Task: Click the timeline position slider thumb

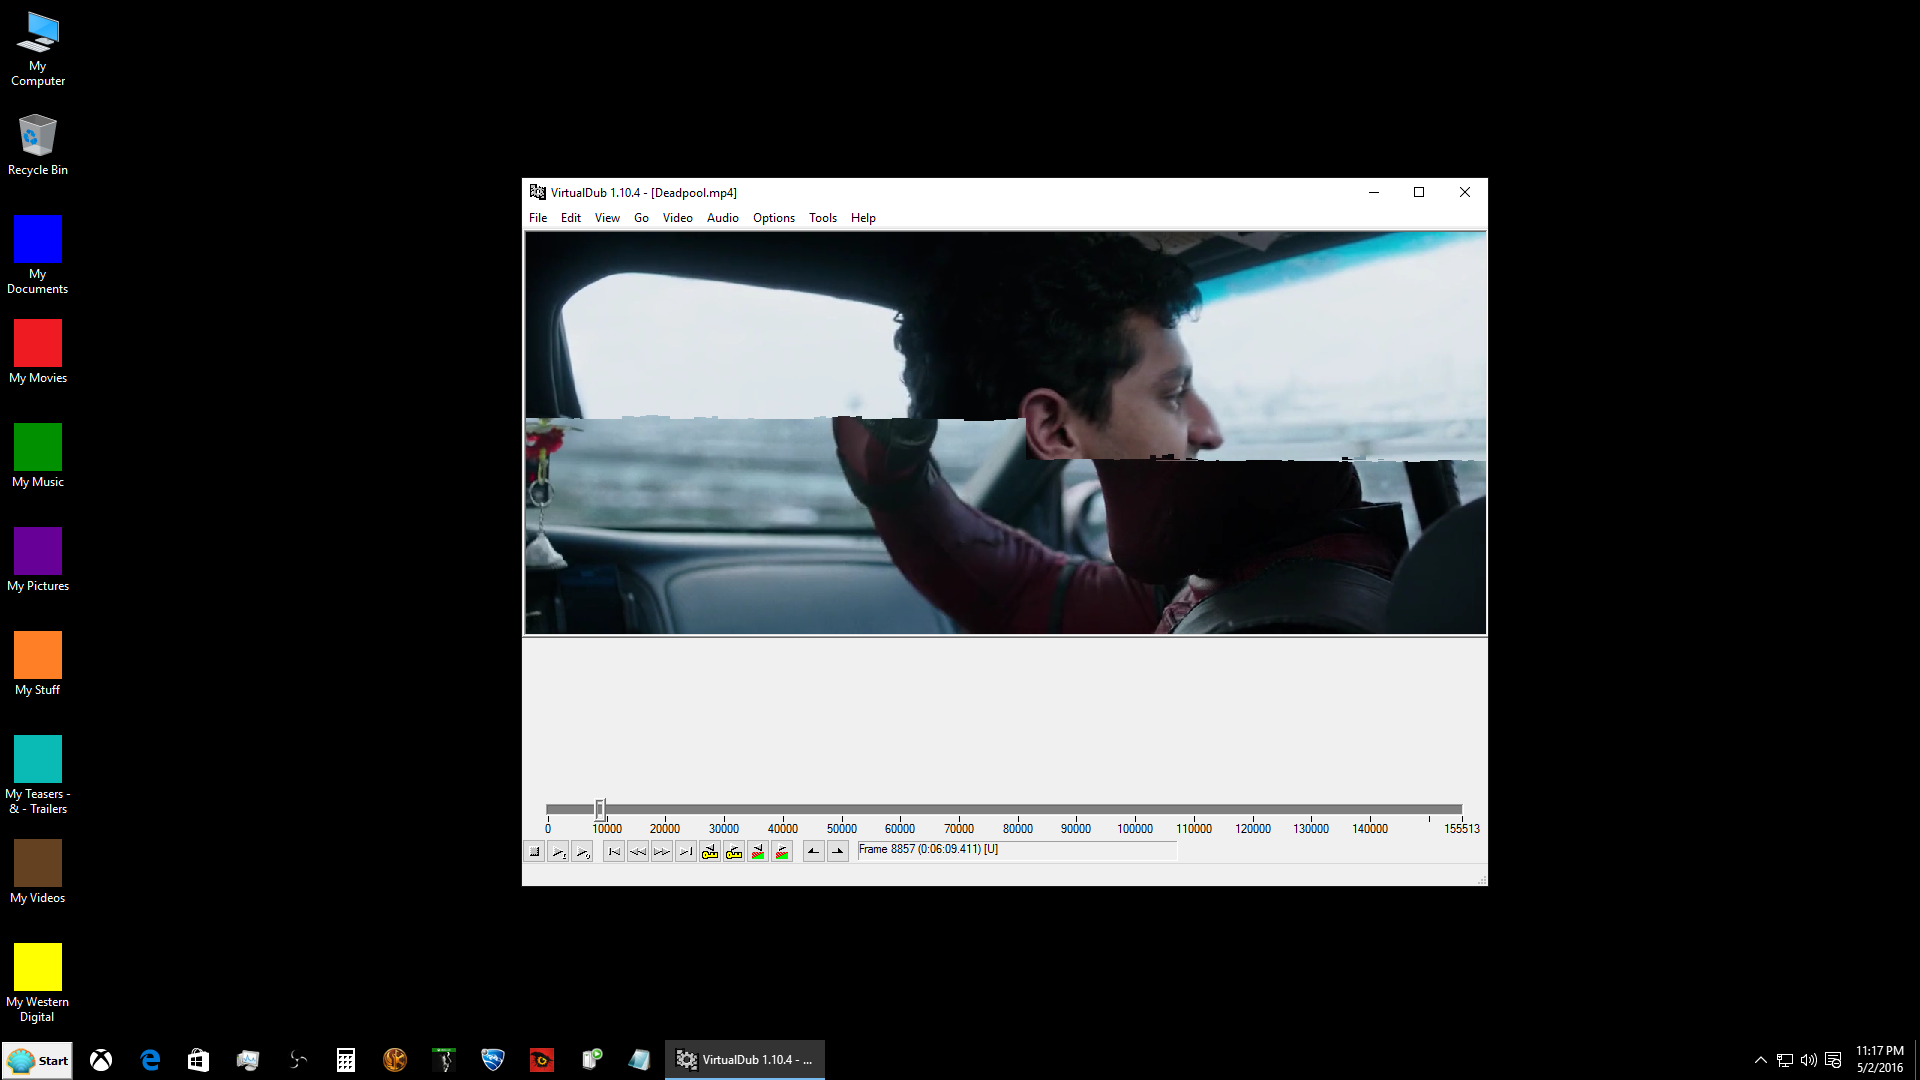Action: coord(600,808)
